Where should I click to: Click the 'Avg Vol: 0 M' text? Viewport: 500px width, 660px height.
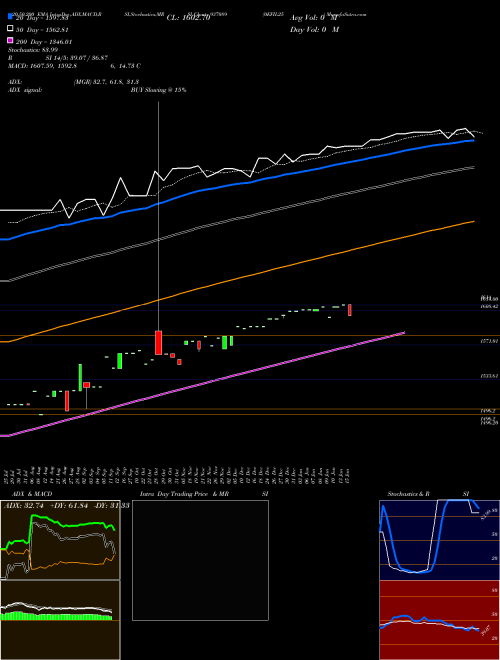(314, 18)
